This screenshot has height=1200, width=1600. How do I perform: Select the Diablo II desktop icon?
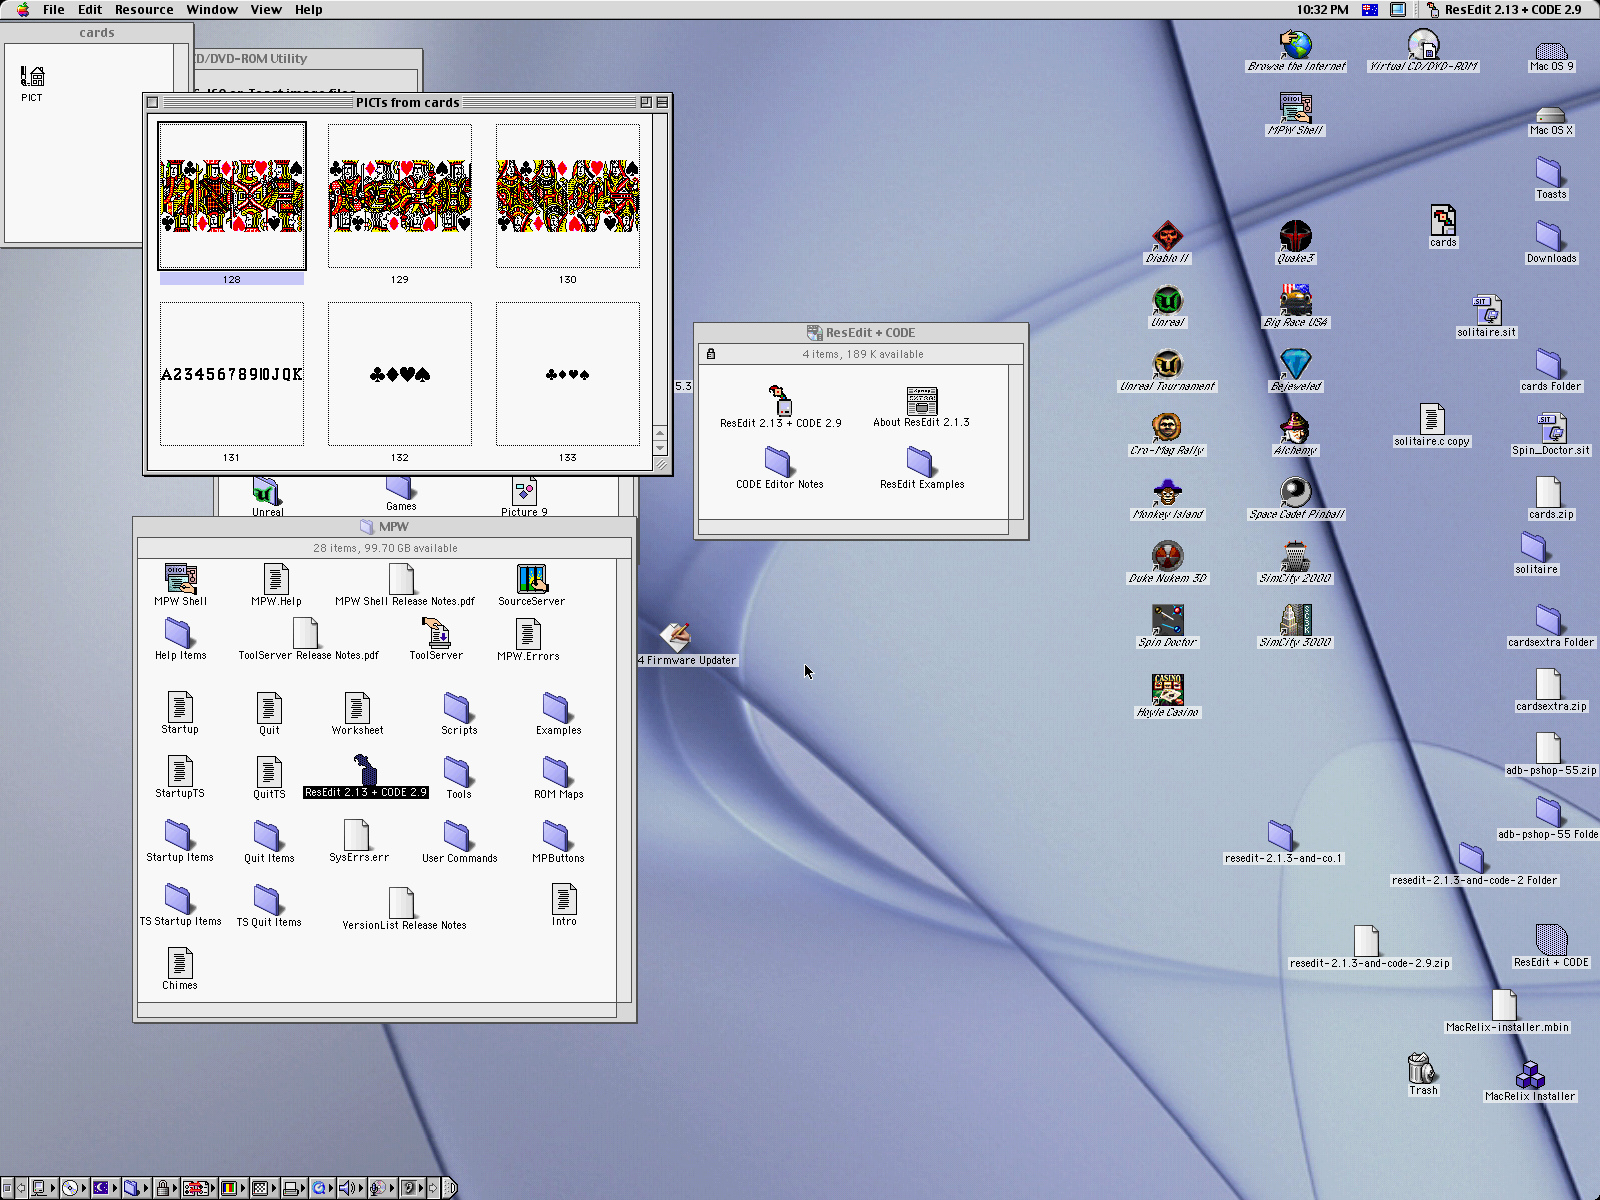click(1167, 236)
